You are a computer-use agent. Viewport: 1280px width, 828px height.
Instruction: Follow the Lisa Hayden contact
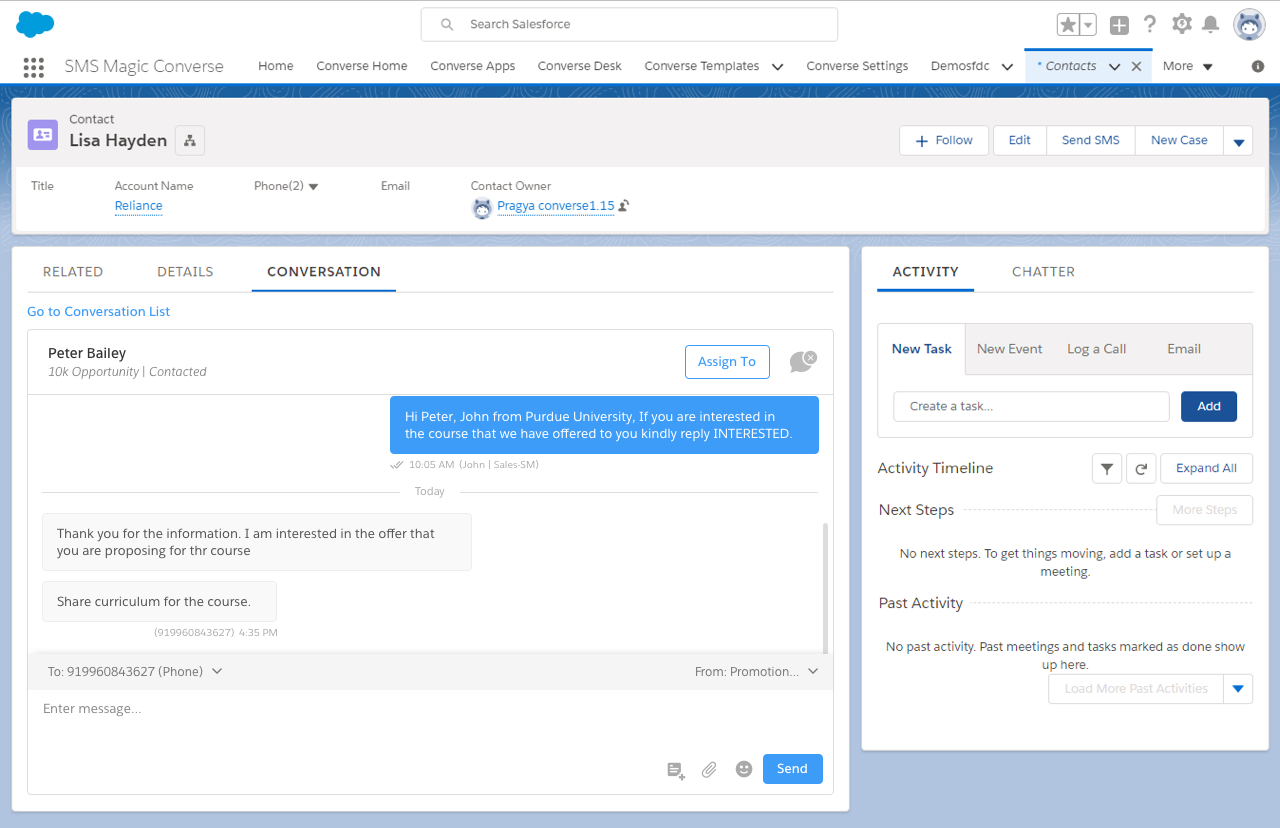coord(944,141)
